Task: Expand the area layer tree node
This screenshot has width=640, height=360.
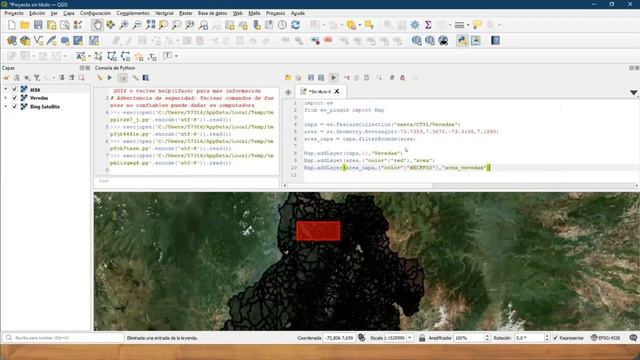Action: (x=6, y=89)
